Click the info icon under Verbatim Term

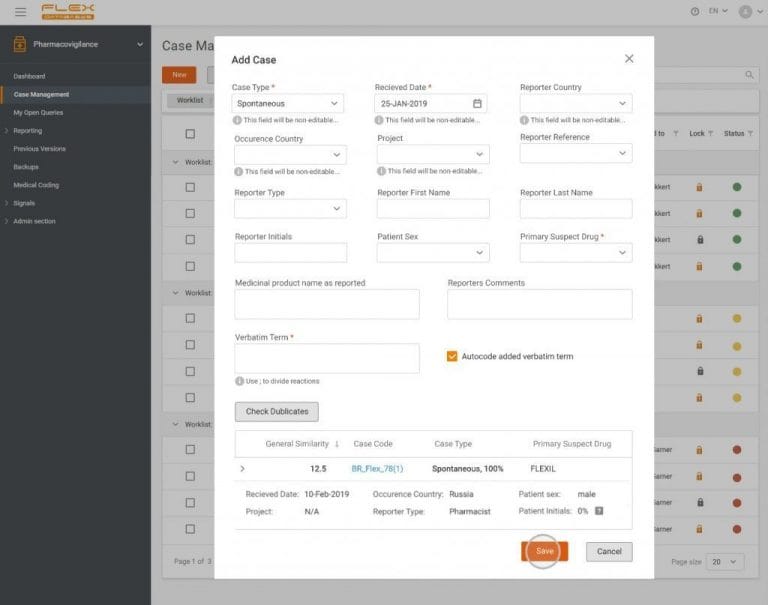tap(239, 381)
